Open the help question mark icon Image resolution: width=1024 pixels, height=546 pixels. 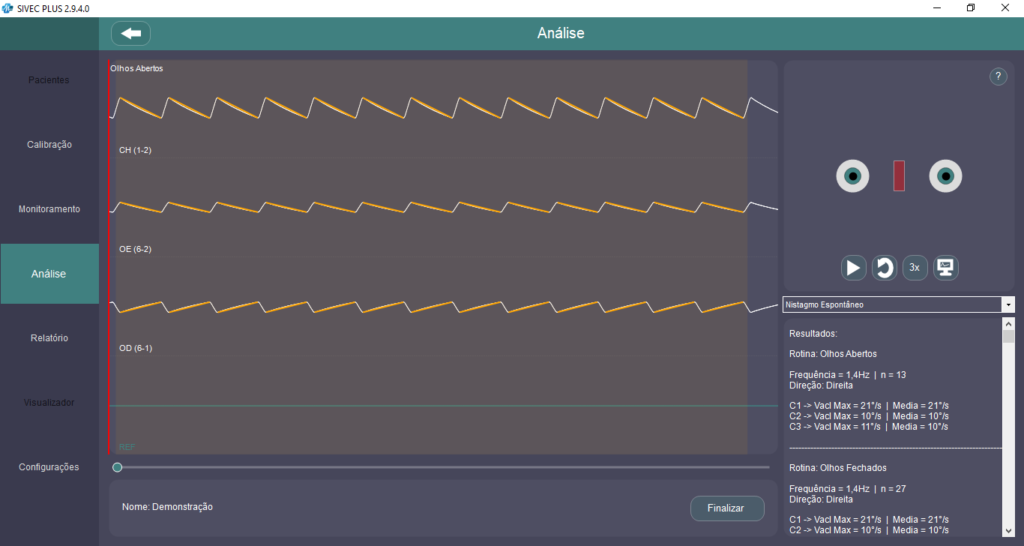(998, 77)
